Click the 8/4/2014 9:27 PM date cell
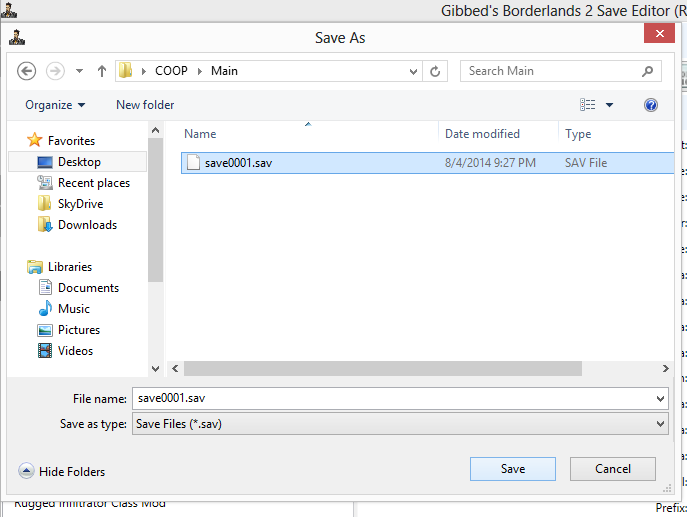Image resolution: width=687 pixels, height=517 pixels. pos(490,163)
